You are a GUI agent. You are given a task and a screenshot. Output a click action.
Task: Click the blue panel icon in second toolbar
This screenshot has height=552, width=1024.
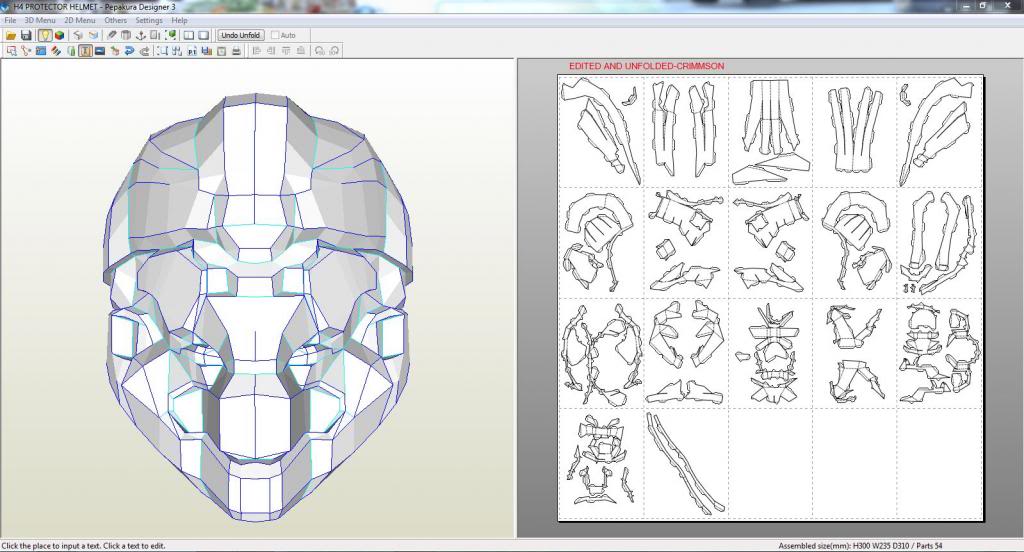coord(41,51)
